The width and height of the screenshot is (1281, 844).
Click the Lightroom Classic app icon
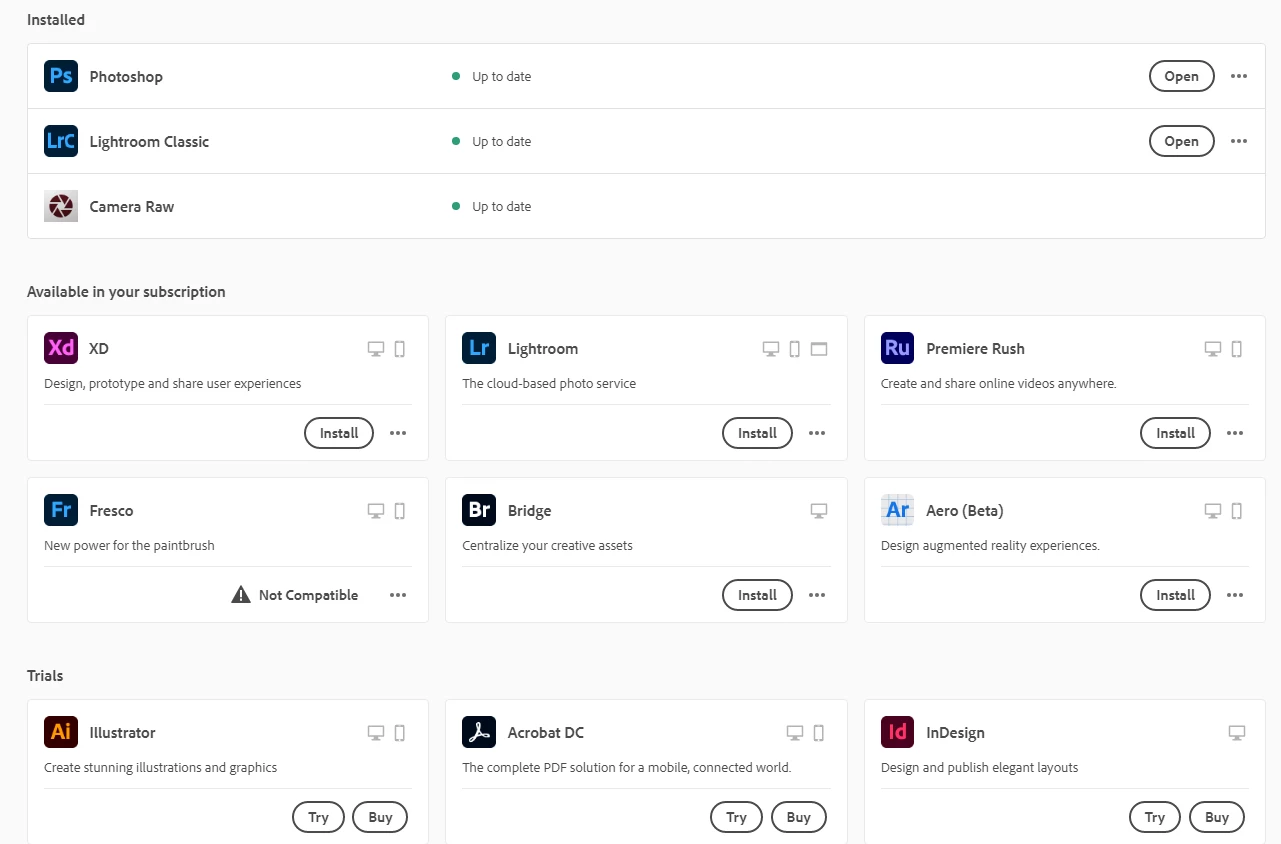pos(61,141)
